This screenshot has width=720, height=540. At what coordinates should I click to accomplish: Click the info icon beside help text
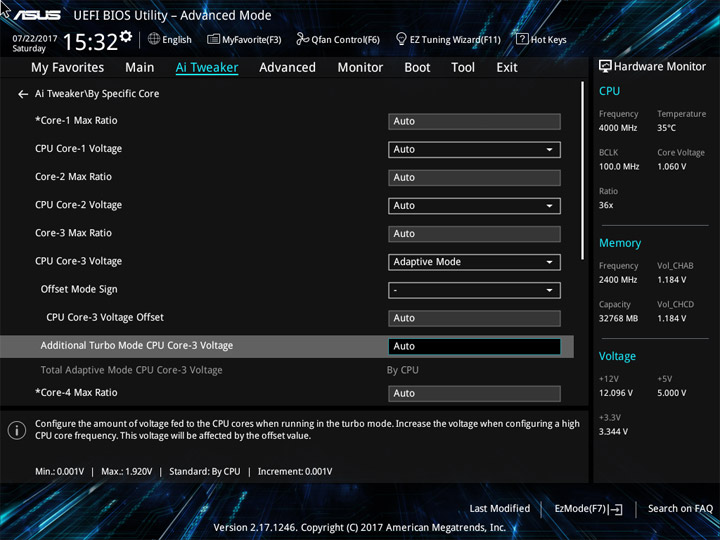coord(17,430)
